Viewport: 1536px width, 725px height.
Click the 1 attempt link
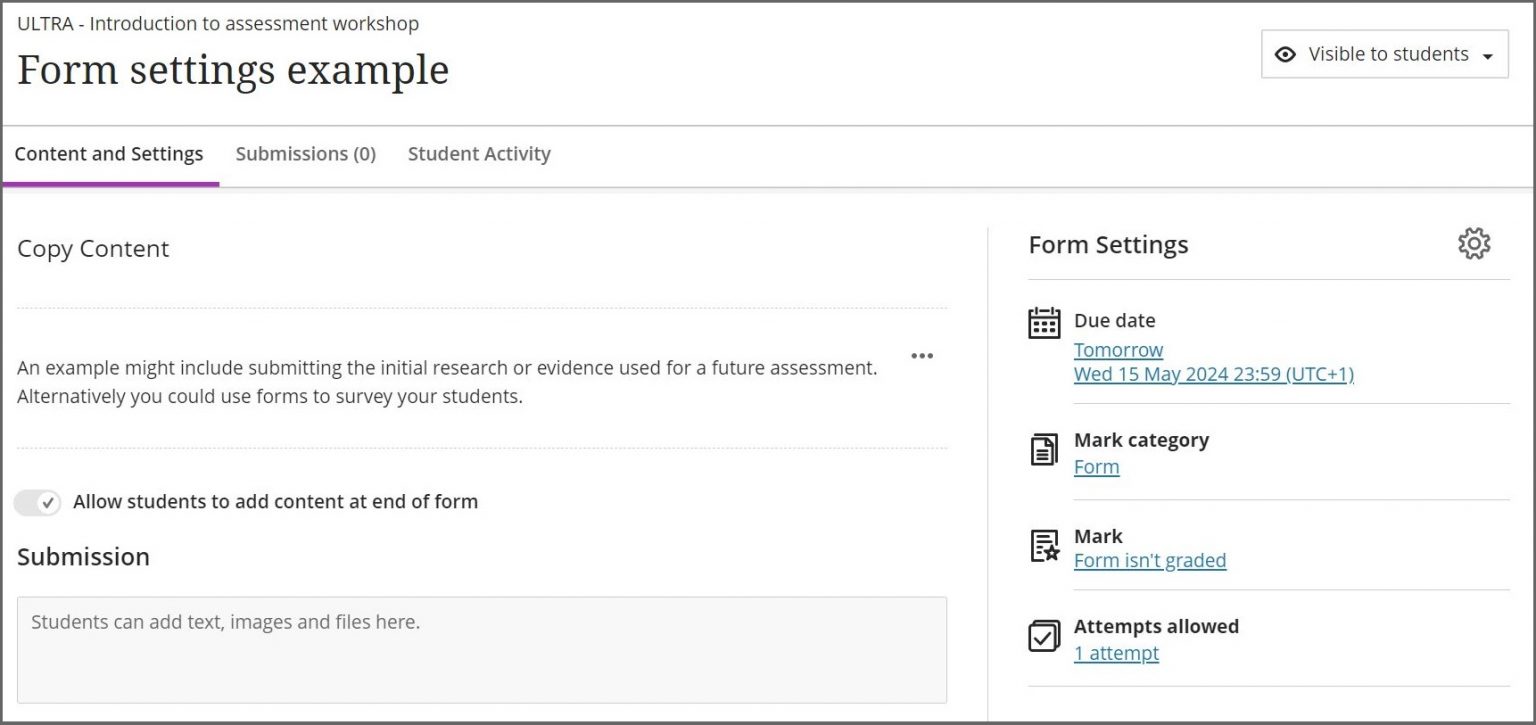[1117, 653]
